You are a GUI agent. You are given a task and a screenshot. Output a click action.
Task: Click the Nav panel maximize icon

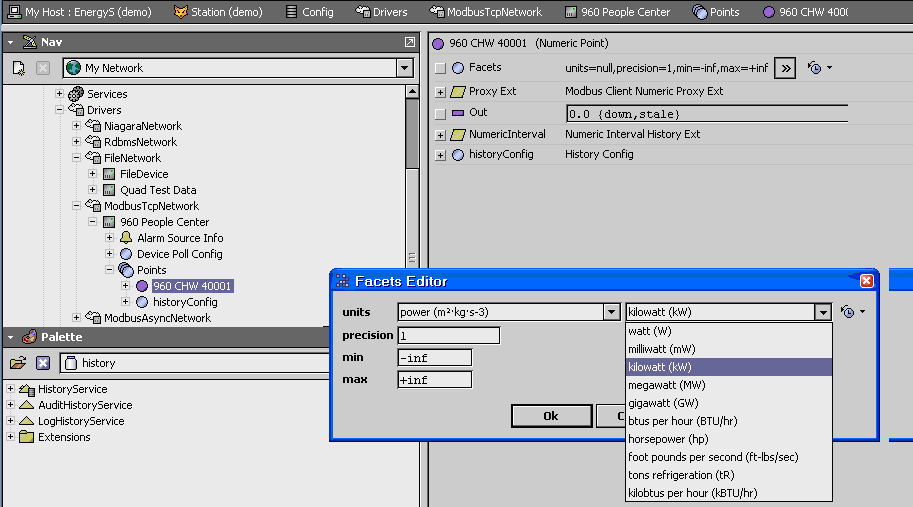[410, 42]
